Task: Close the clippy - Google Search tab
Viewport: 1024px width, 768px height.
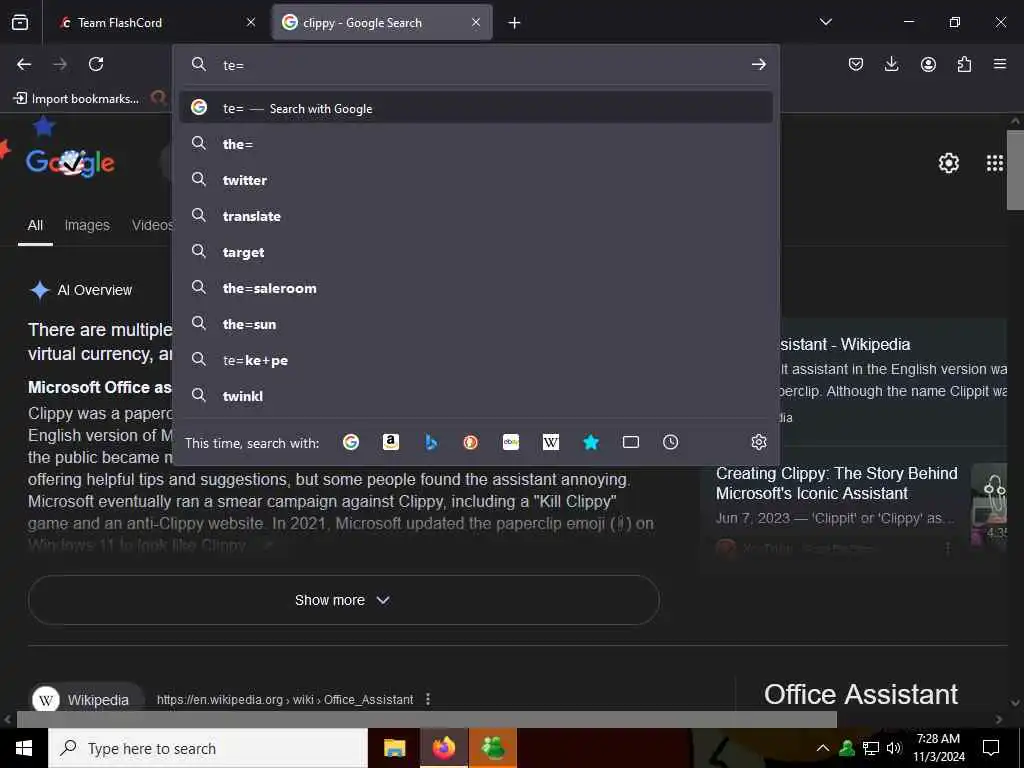Action: [x=476, y=23]
